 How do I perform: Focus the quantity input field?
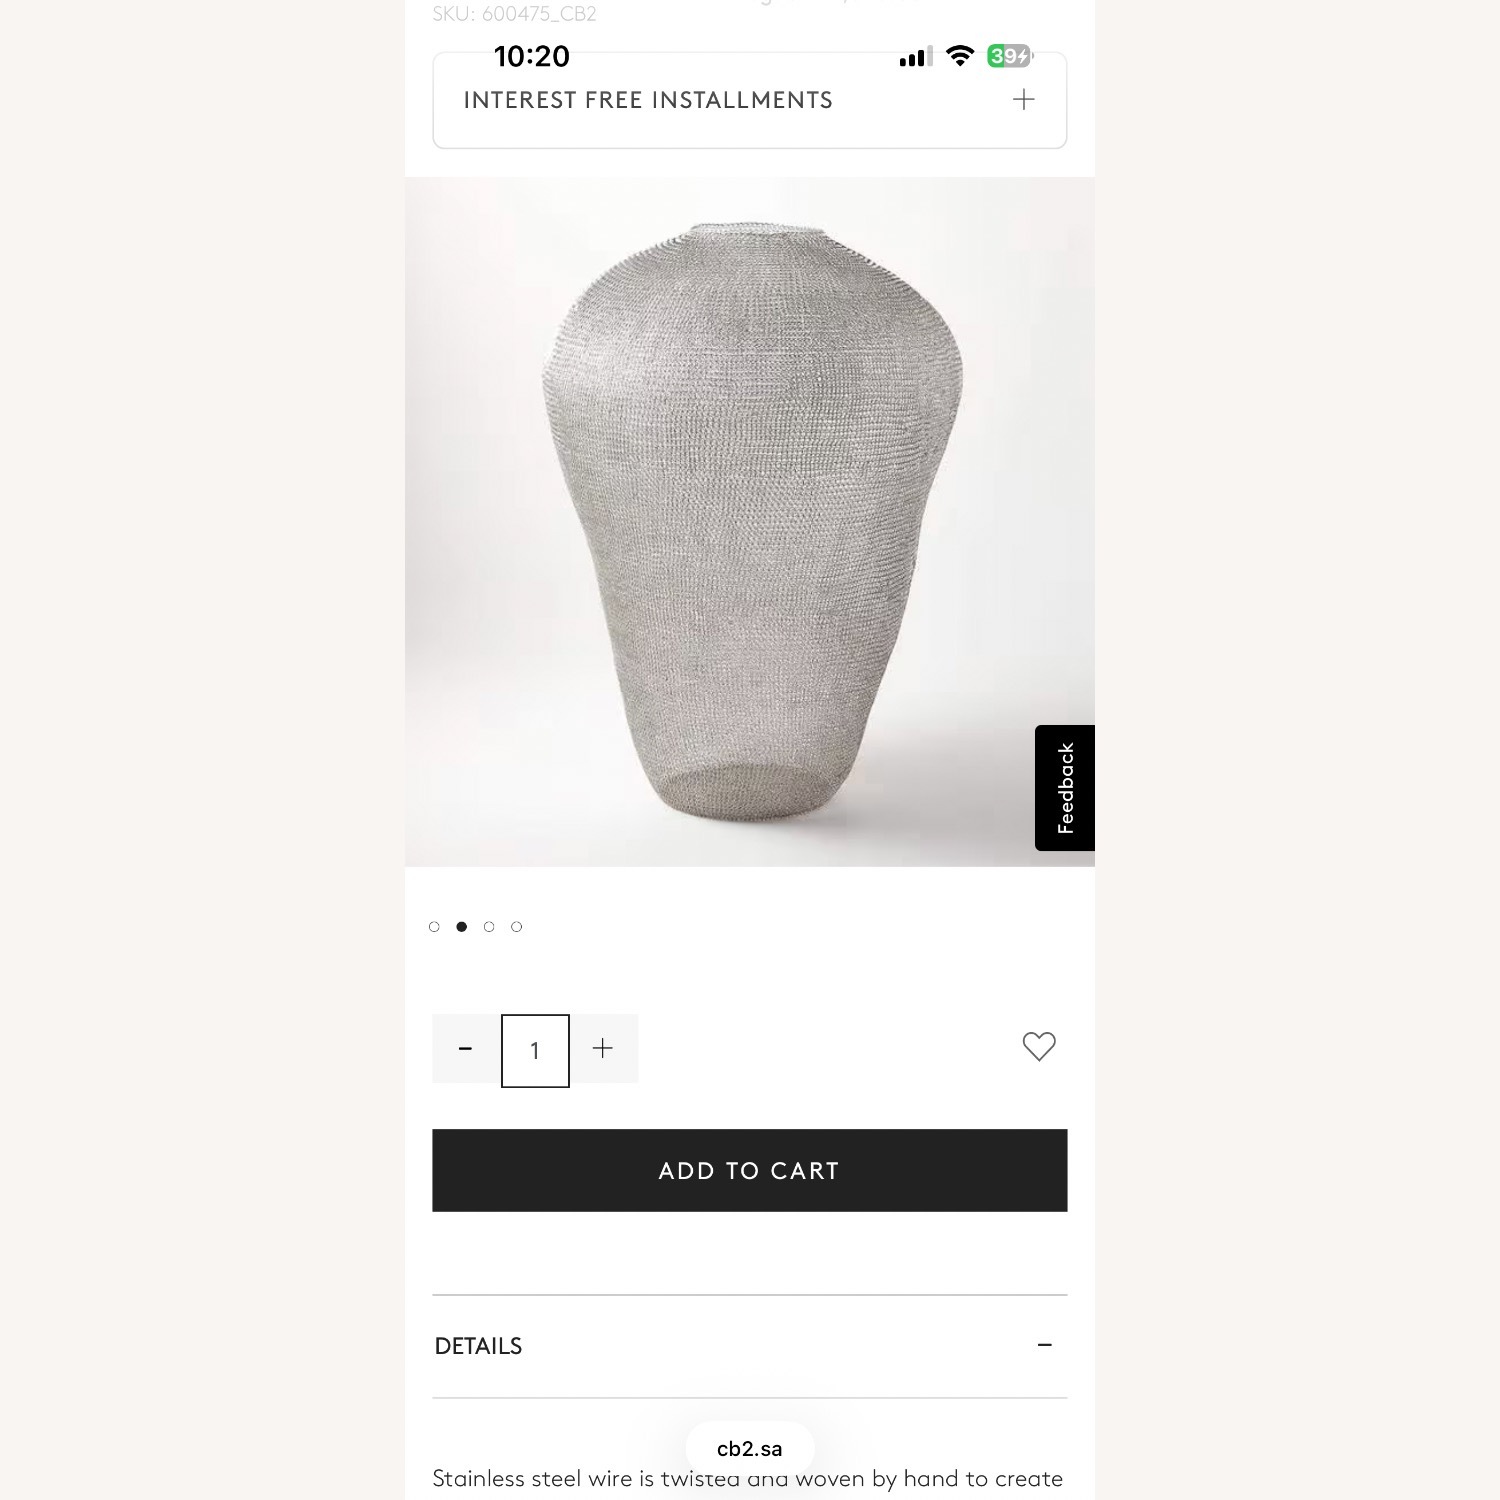pyautogui.click(x=535, y=1051)
